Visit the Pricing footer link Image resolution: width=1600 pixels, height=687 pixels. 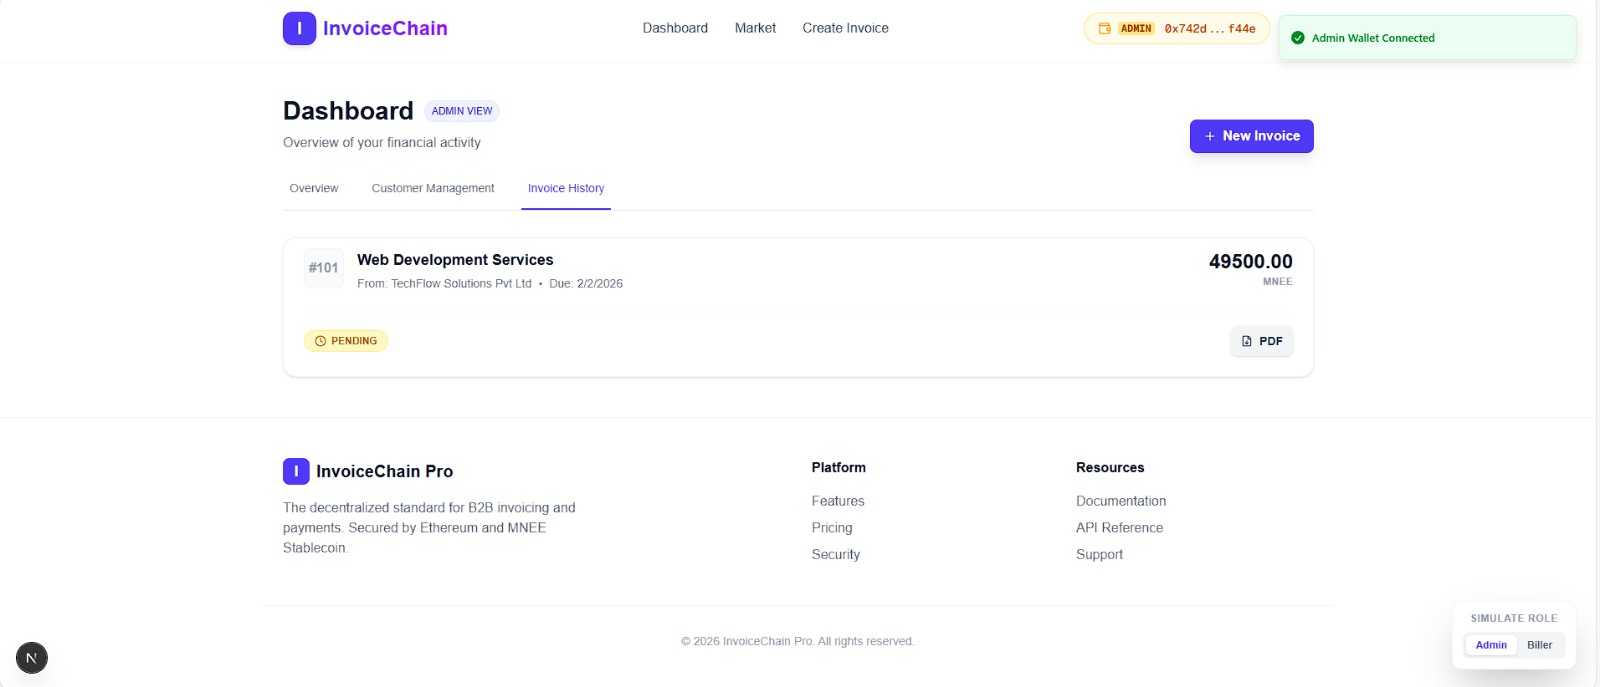click(832, 528)
